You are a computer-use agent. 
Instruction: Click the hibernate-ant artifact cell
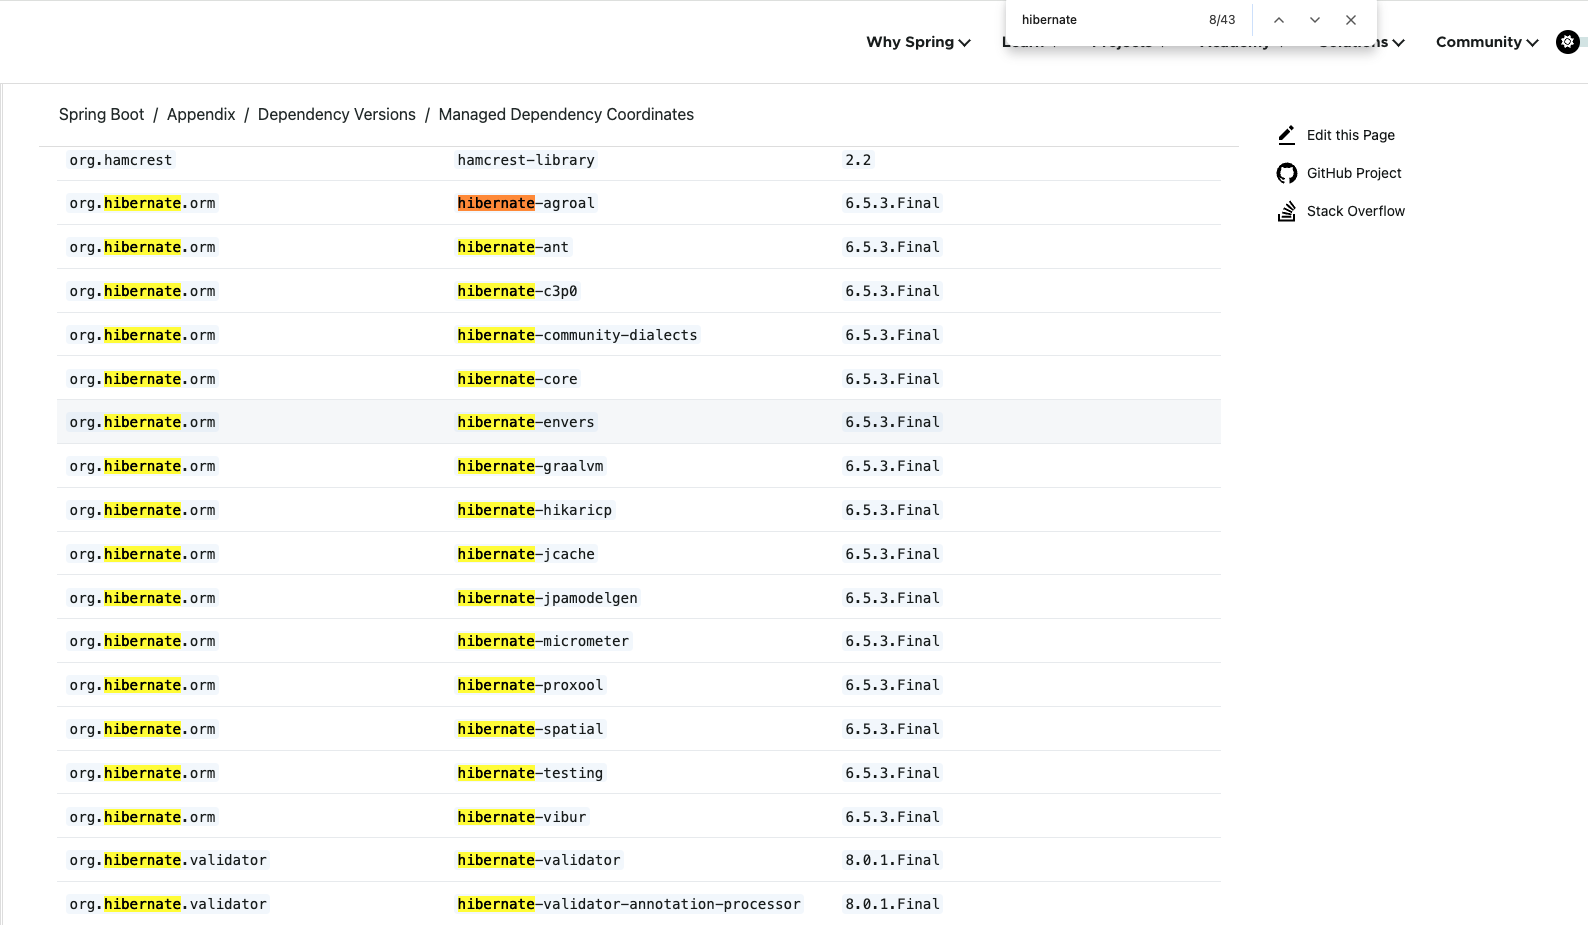(x=513, y=247)
